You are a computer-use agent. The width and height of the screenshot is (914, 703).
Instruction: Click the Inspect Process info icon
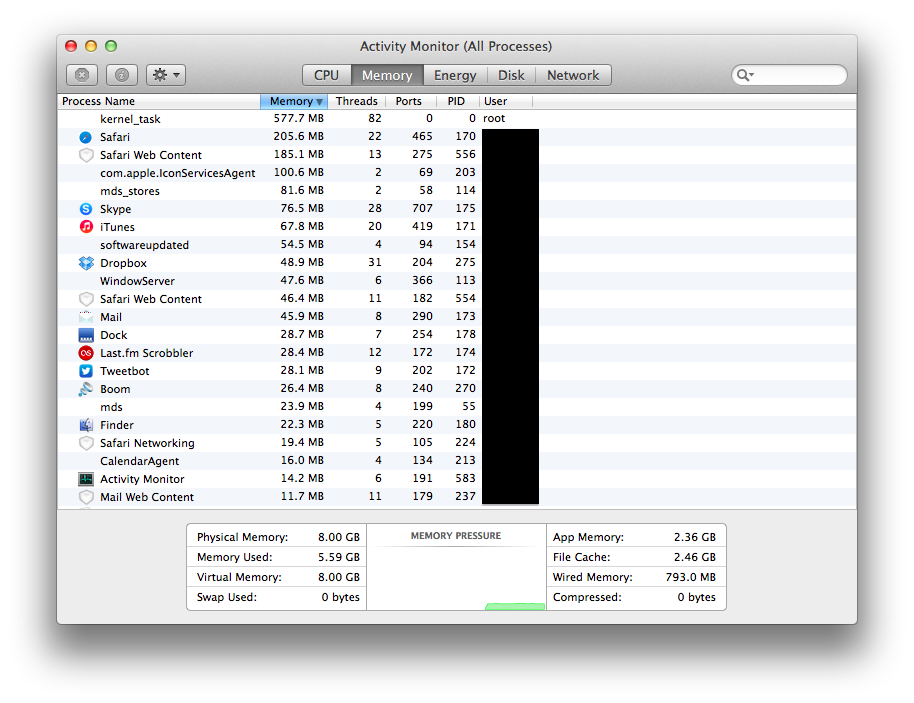(122, 75)
